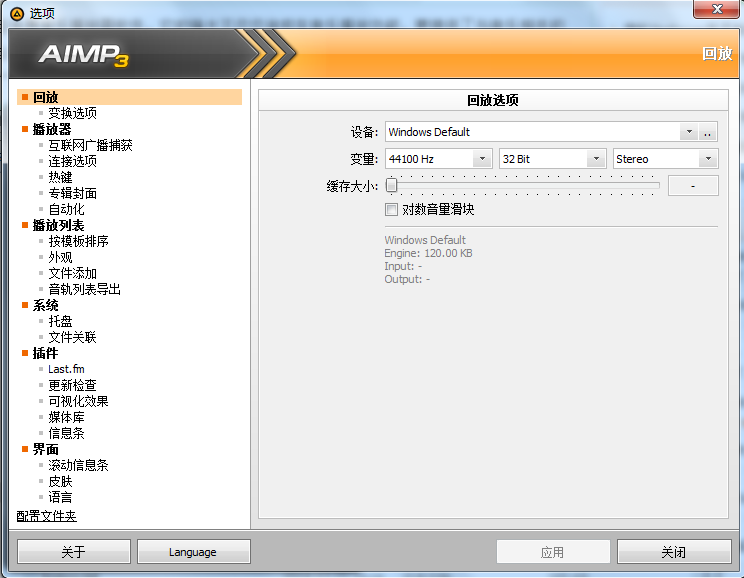Open 按模板排序 settings
The width and height of the screenshot is (744, 578).
point(78,241)
